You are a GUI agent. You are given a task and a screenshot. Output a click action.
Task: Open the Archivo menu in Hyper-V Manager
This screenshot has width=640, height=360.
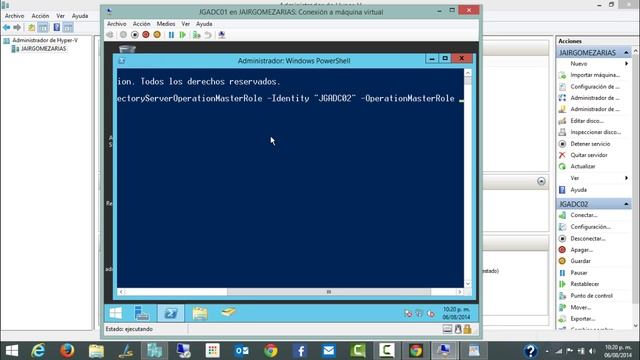point(14,16)
